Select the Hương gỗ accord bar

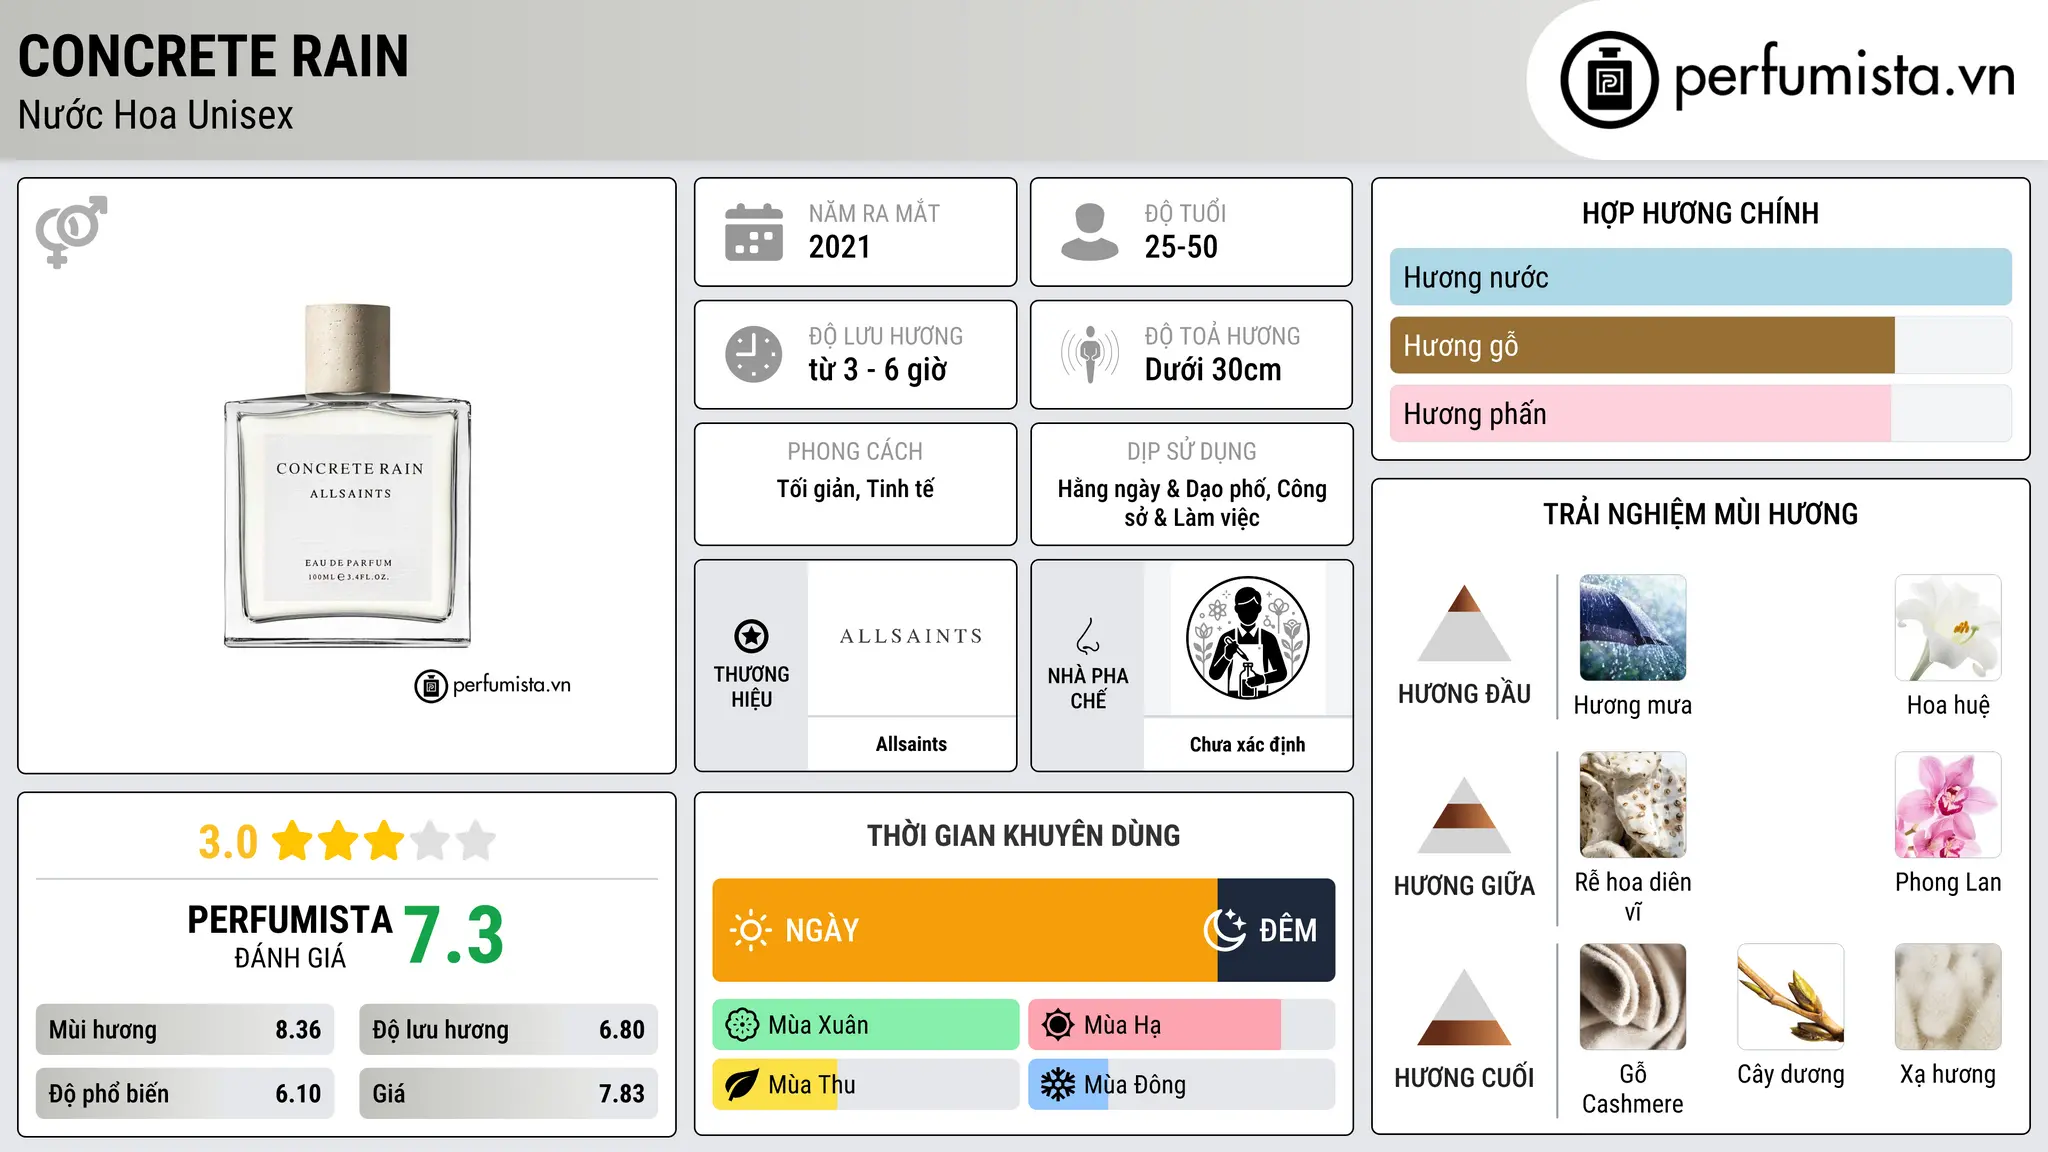click(1701, 345)
